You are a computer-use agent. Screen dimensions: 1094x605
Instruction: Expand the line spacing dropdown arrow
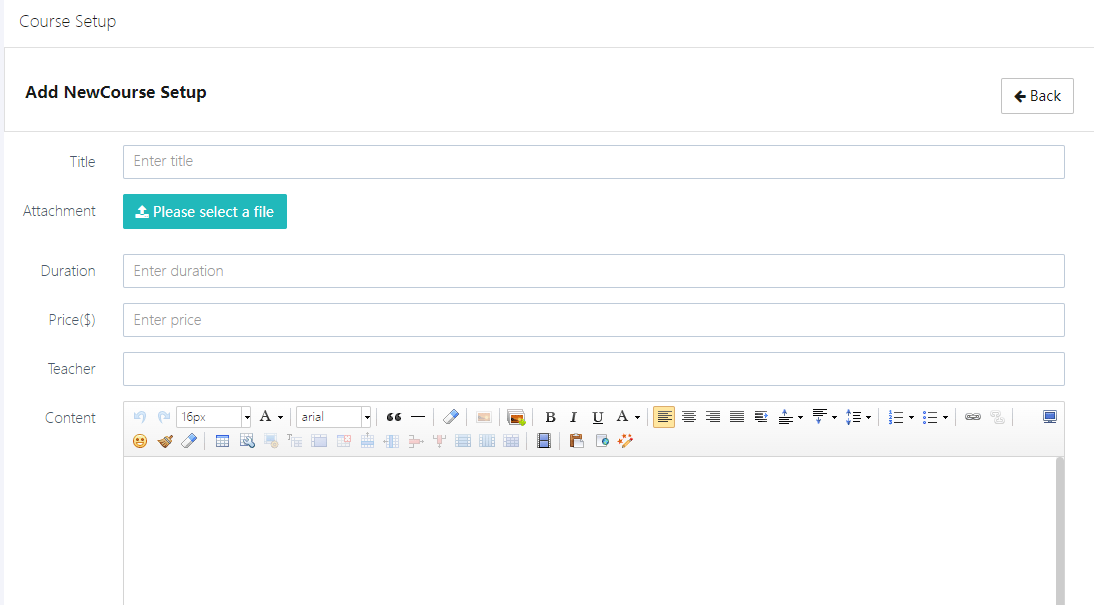click(868, 418)
